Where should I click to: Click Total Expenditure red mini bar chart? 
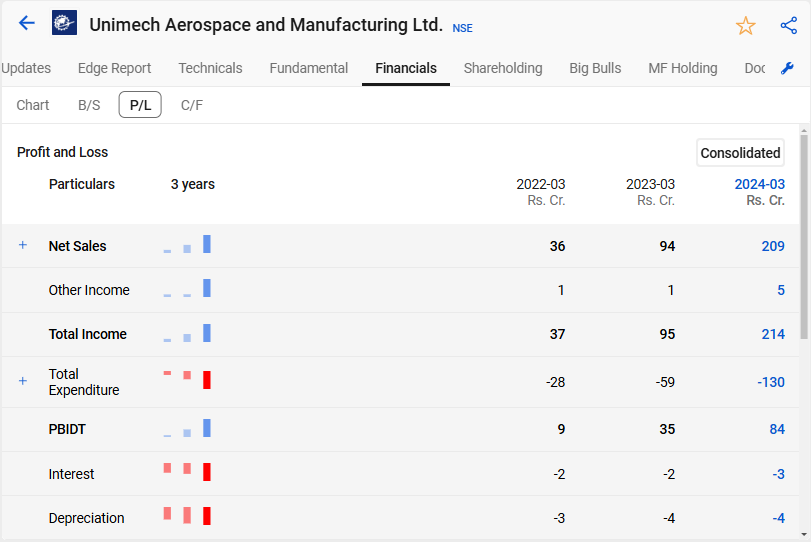point(187,380)
